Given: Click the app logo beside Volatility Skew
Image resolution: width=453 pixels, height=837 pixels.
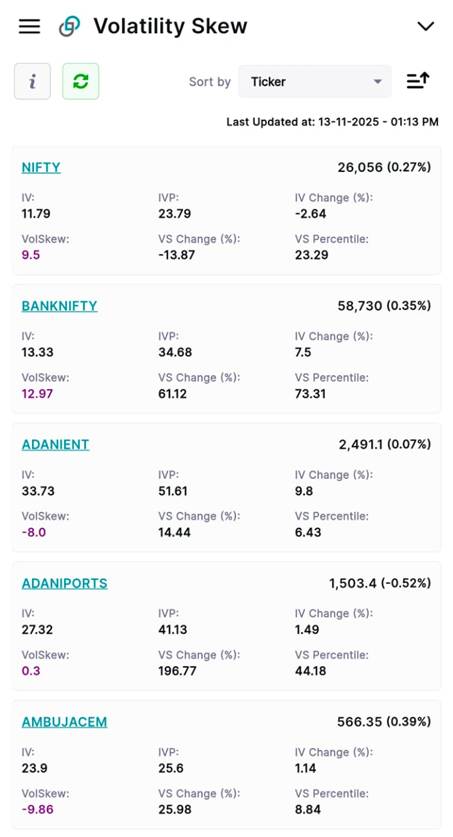Looking at the screenshot, I should click(69, 26).
